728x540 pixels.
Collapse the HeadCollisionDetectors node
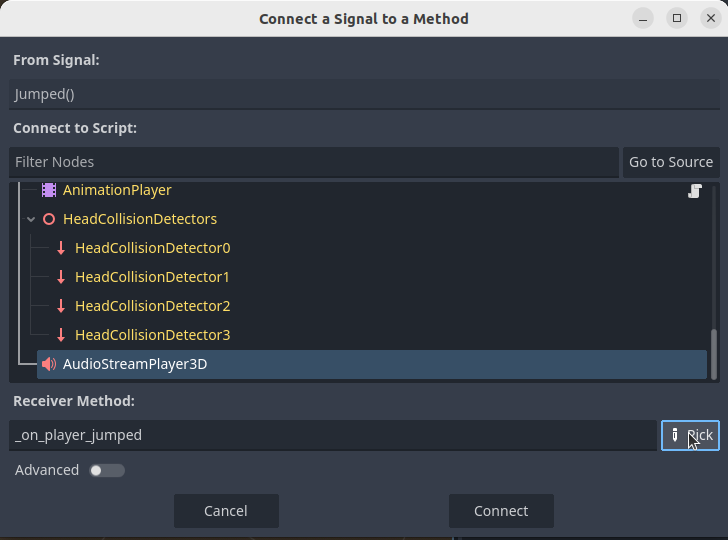[31, 219]
